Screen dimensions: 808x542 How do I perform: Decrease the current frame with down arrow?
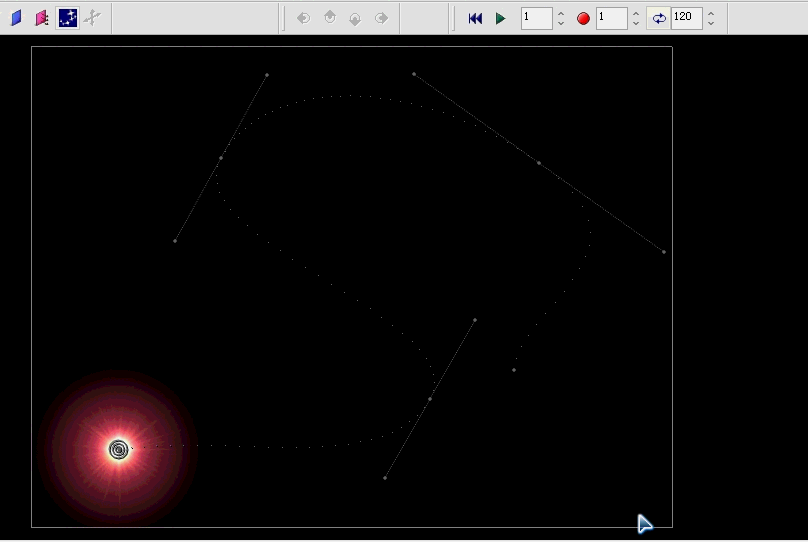(561, 23)
